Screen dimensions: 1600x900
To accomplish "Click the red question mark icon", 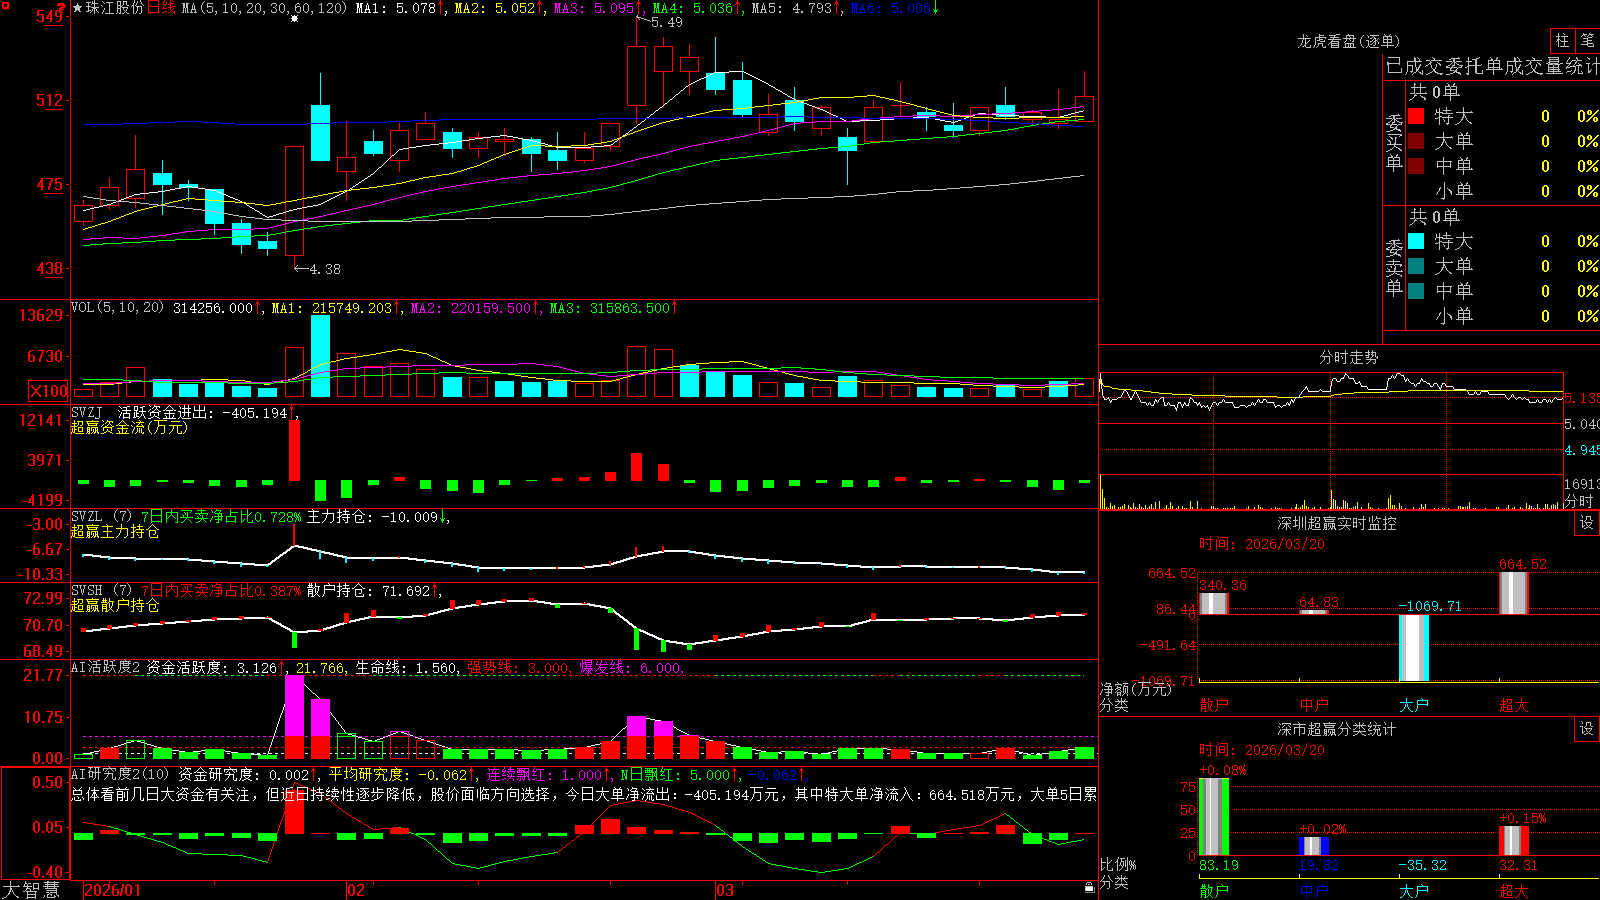I will [62, 10].
